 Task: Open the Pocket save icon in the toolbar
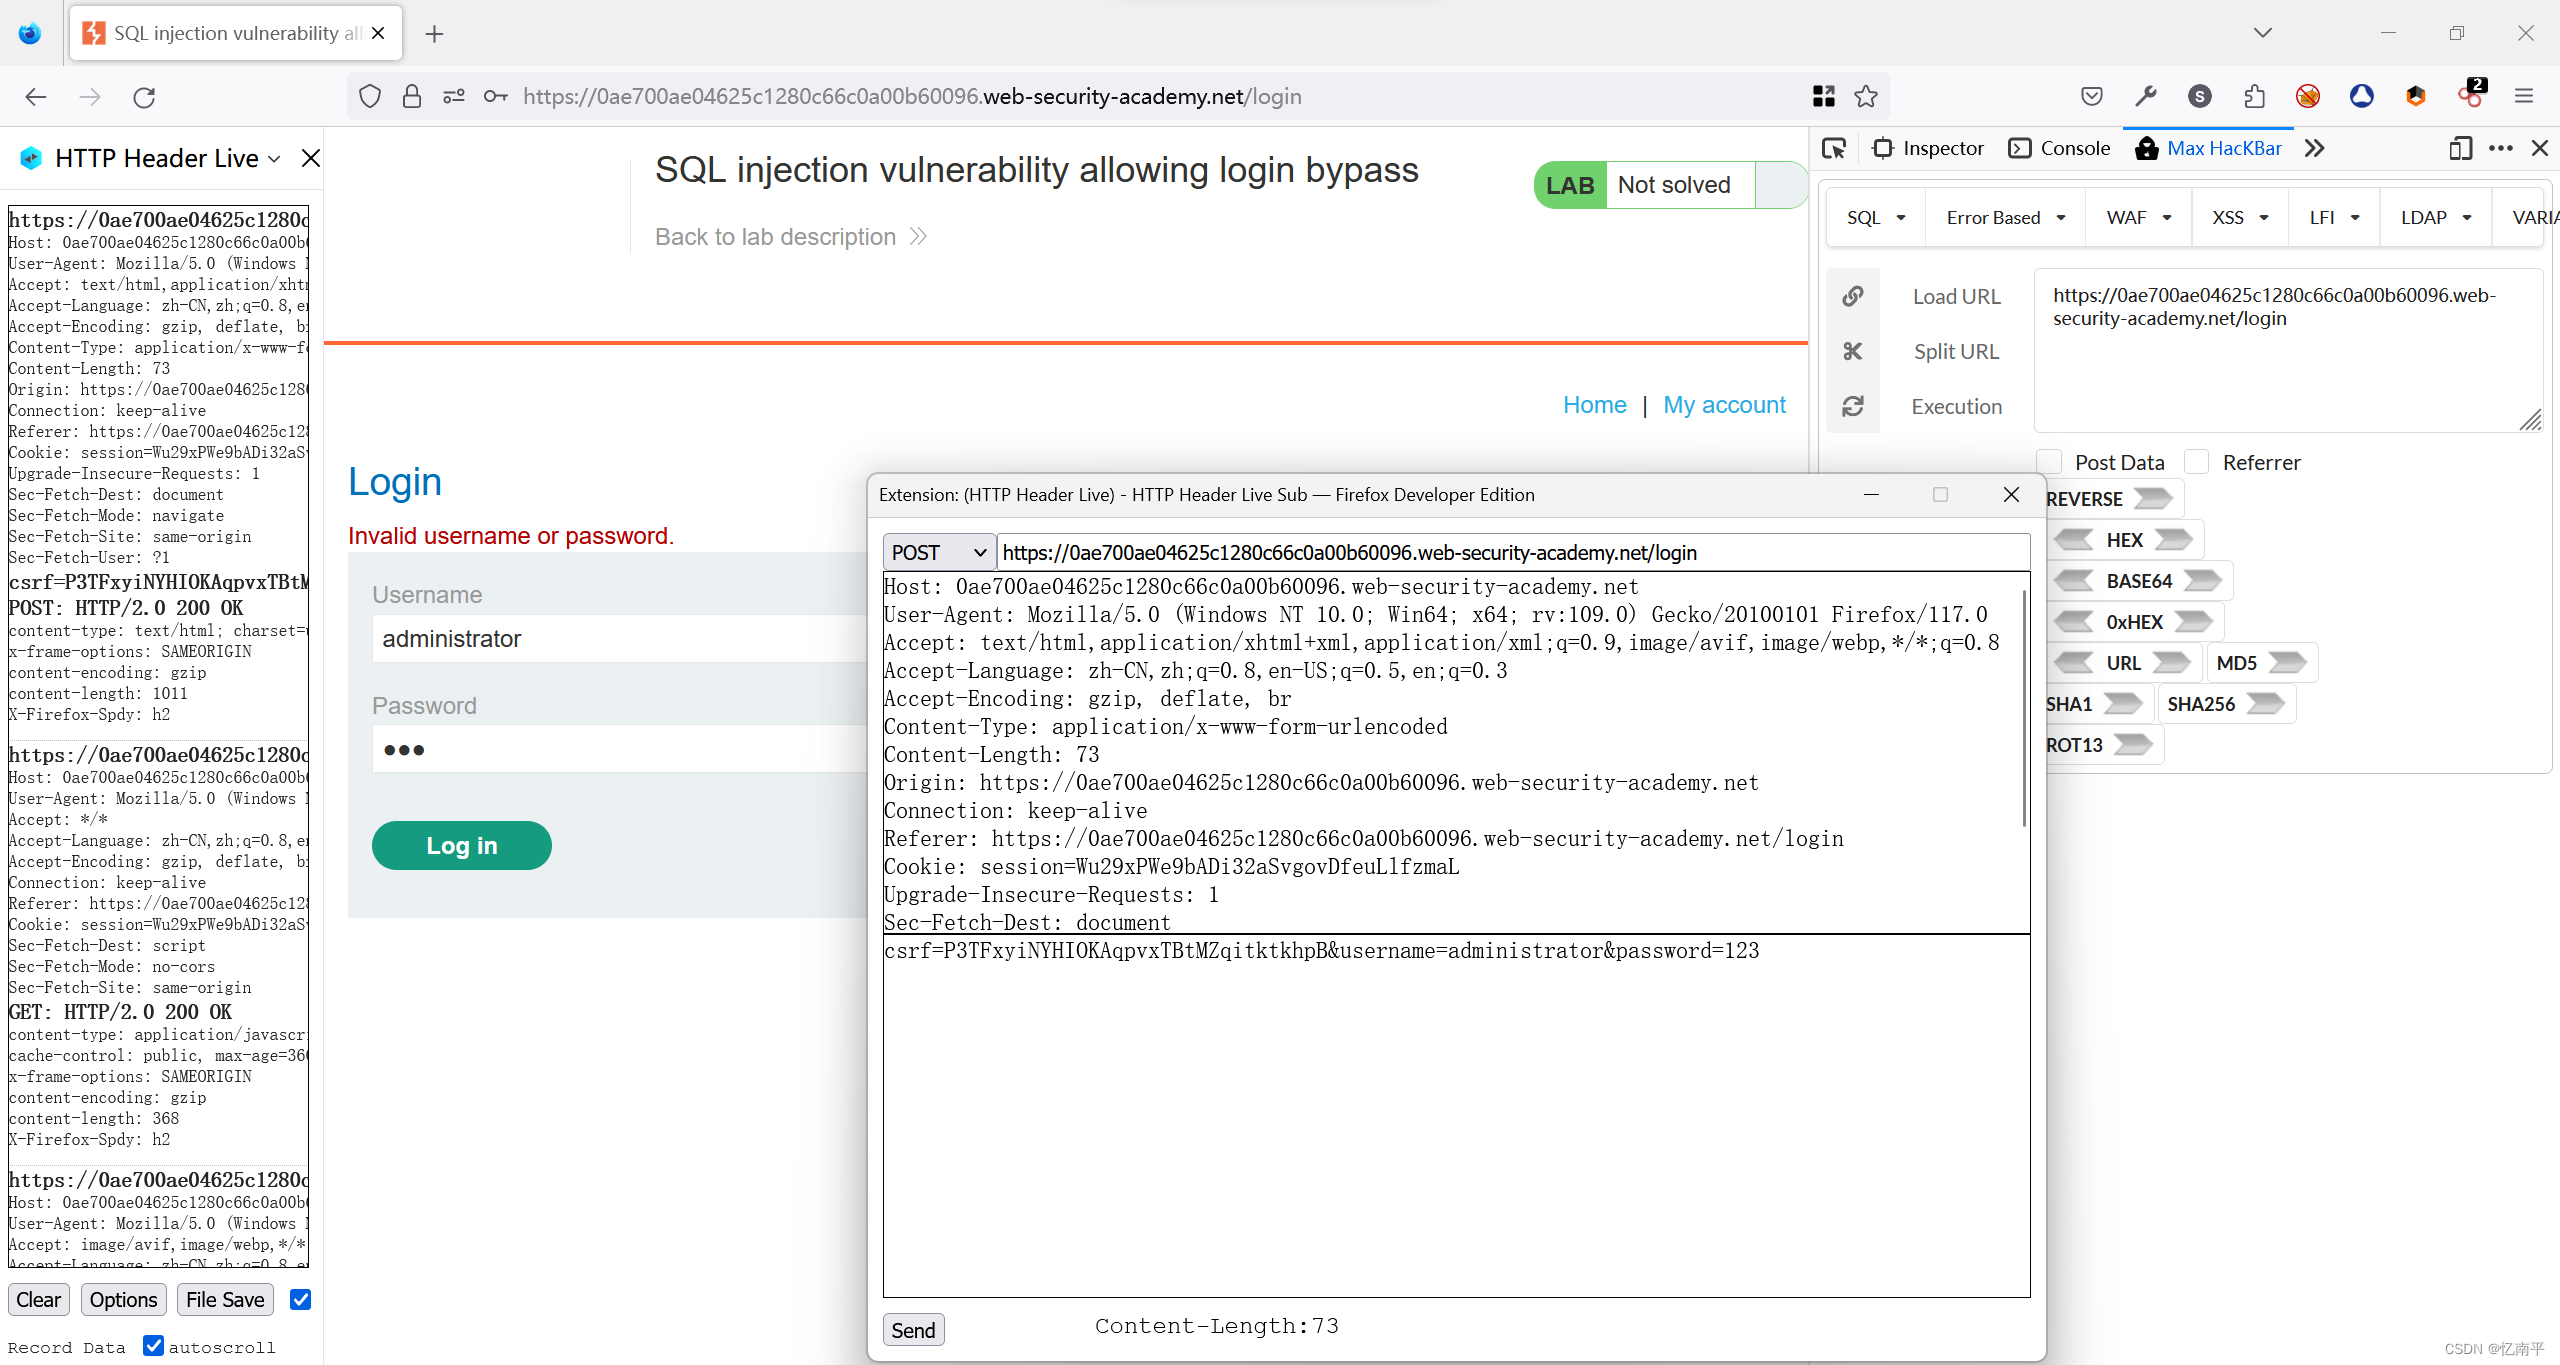tap(2091, 96)
